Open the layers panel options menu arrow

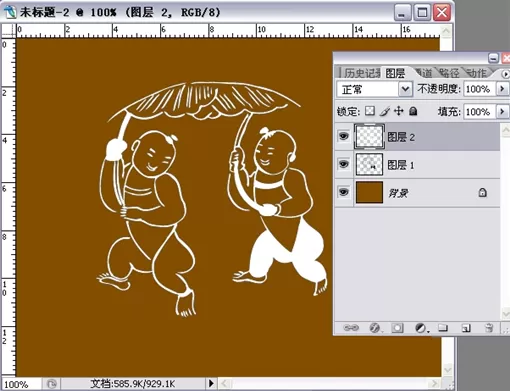coord(506,74)
